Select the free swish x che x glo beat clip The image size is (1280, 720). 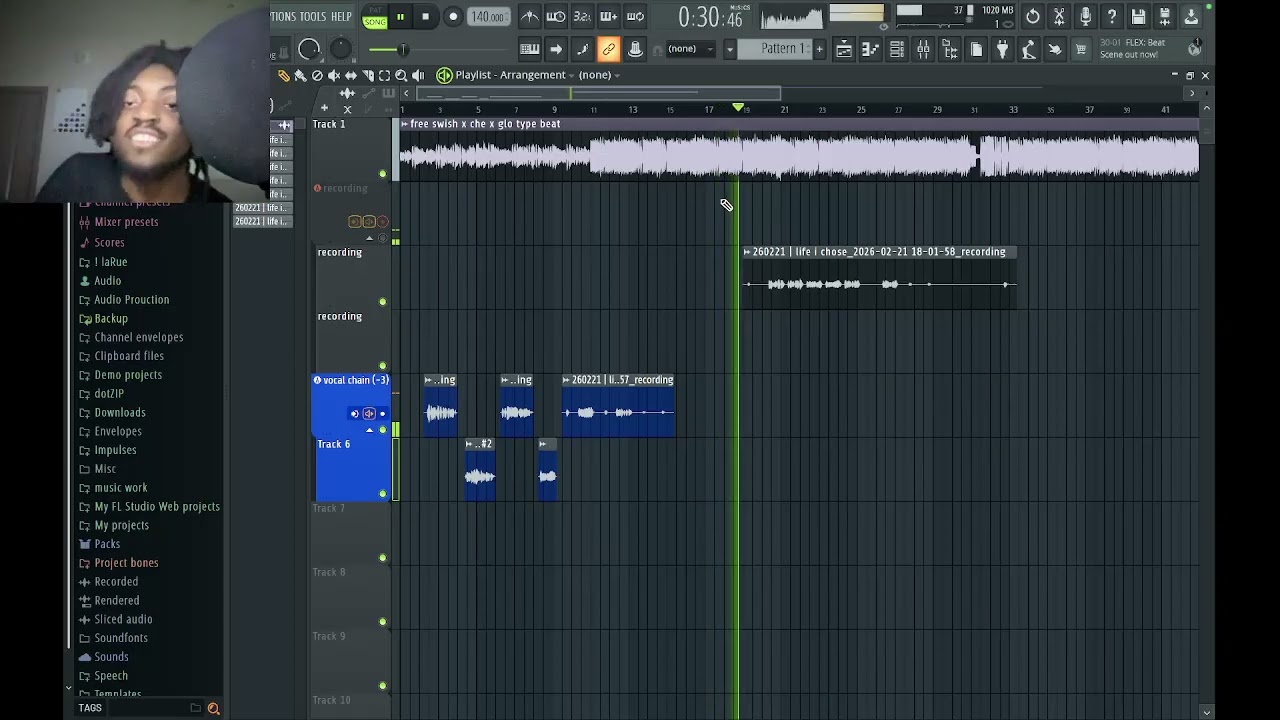(x=798, y=150)
